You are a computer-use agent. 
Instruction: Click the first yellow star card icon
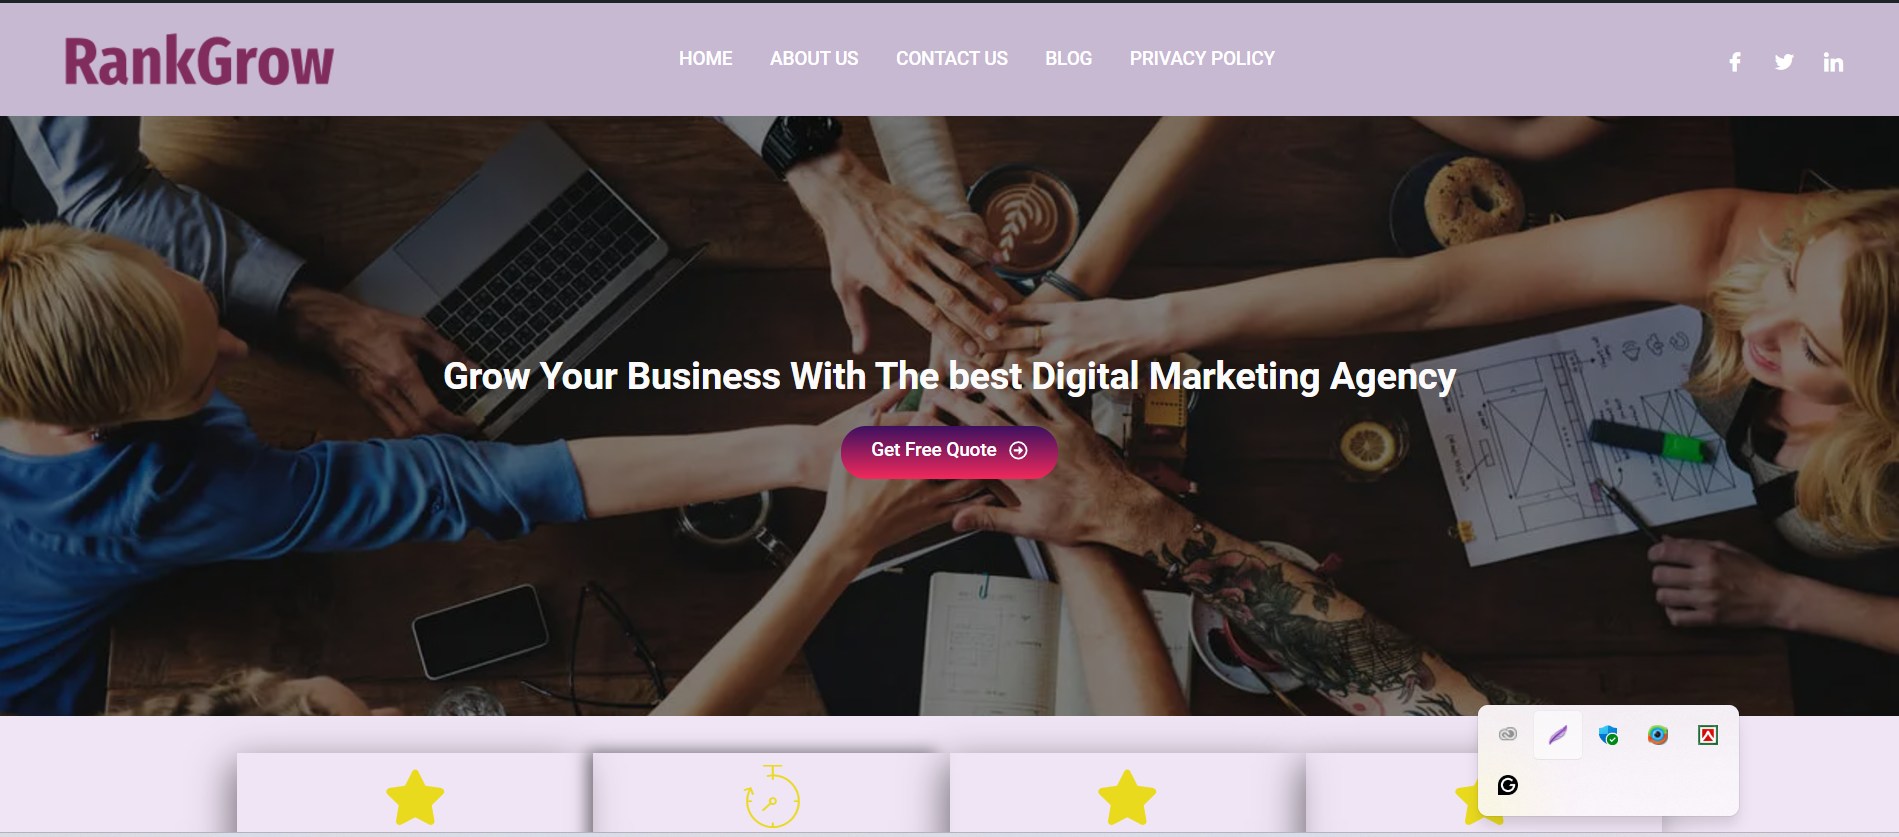tap(415, 797)
